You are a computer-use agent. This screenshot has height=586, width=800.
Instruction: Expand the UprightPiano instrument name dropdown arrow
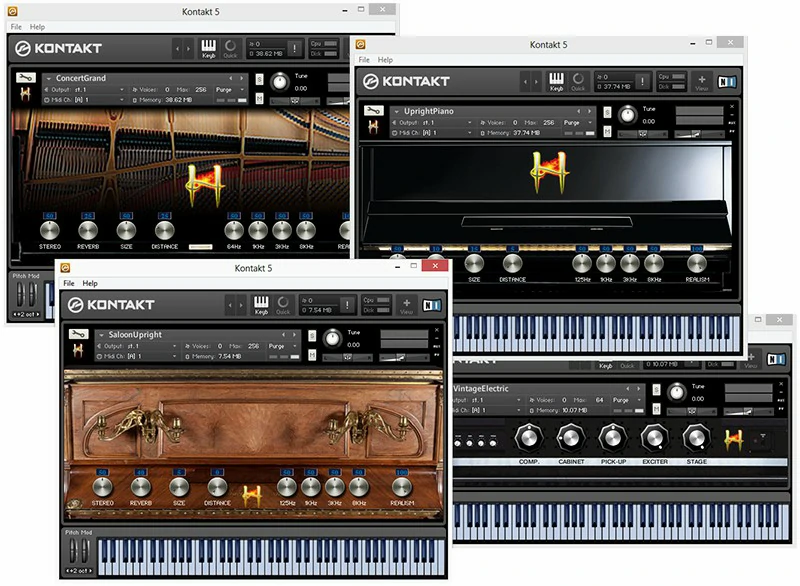tap(397, 111)
